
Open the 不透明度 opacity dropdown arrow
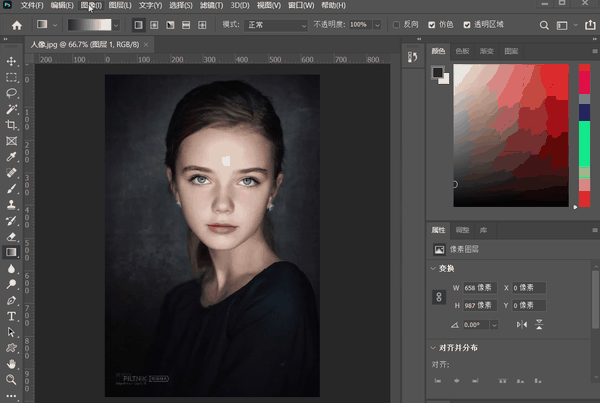(379, 24)
